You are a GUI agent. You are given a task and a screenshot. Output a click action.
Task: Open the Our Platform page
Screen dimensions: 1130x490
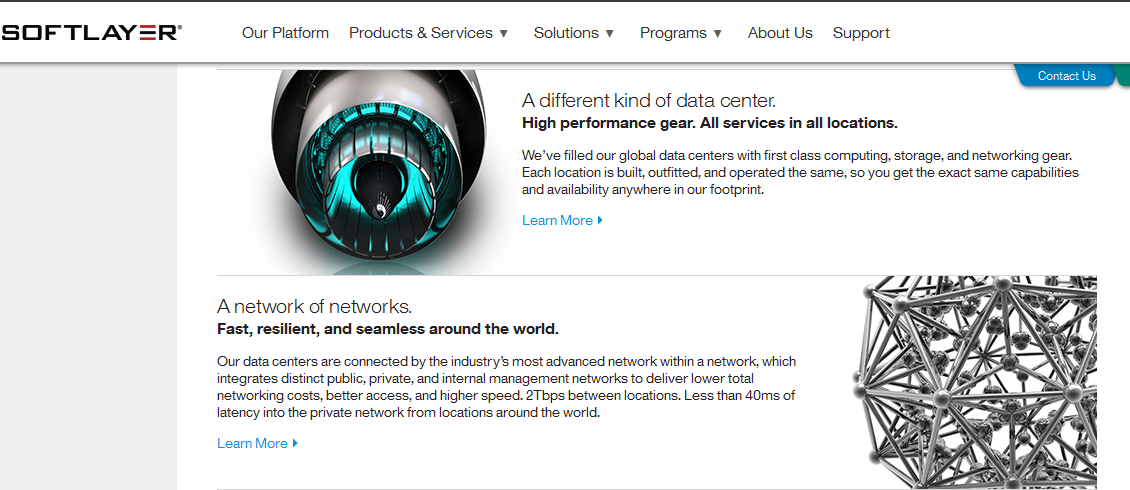pyautogui.click(x=285, y=33)
